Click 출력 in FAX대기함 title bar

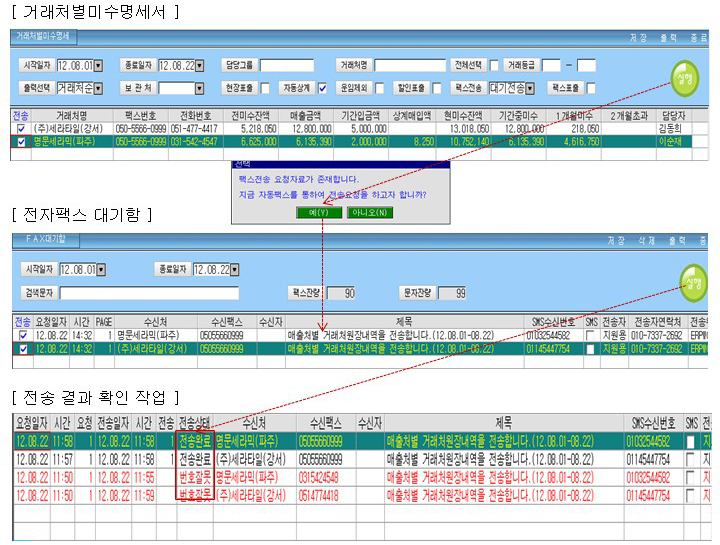coord(677,241)
